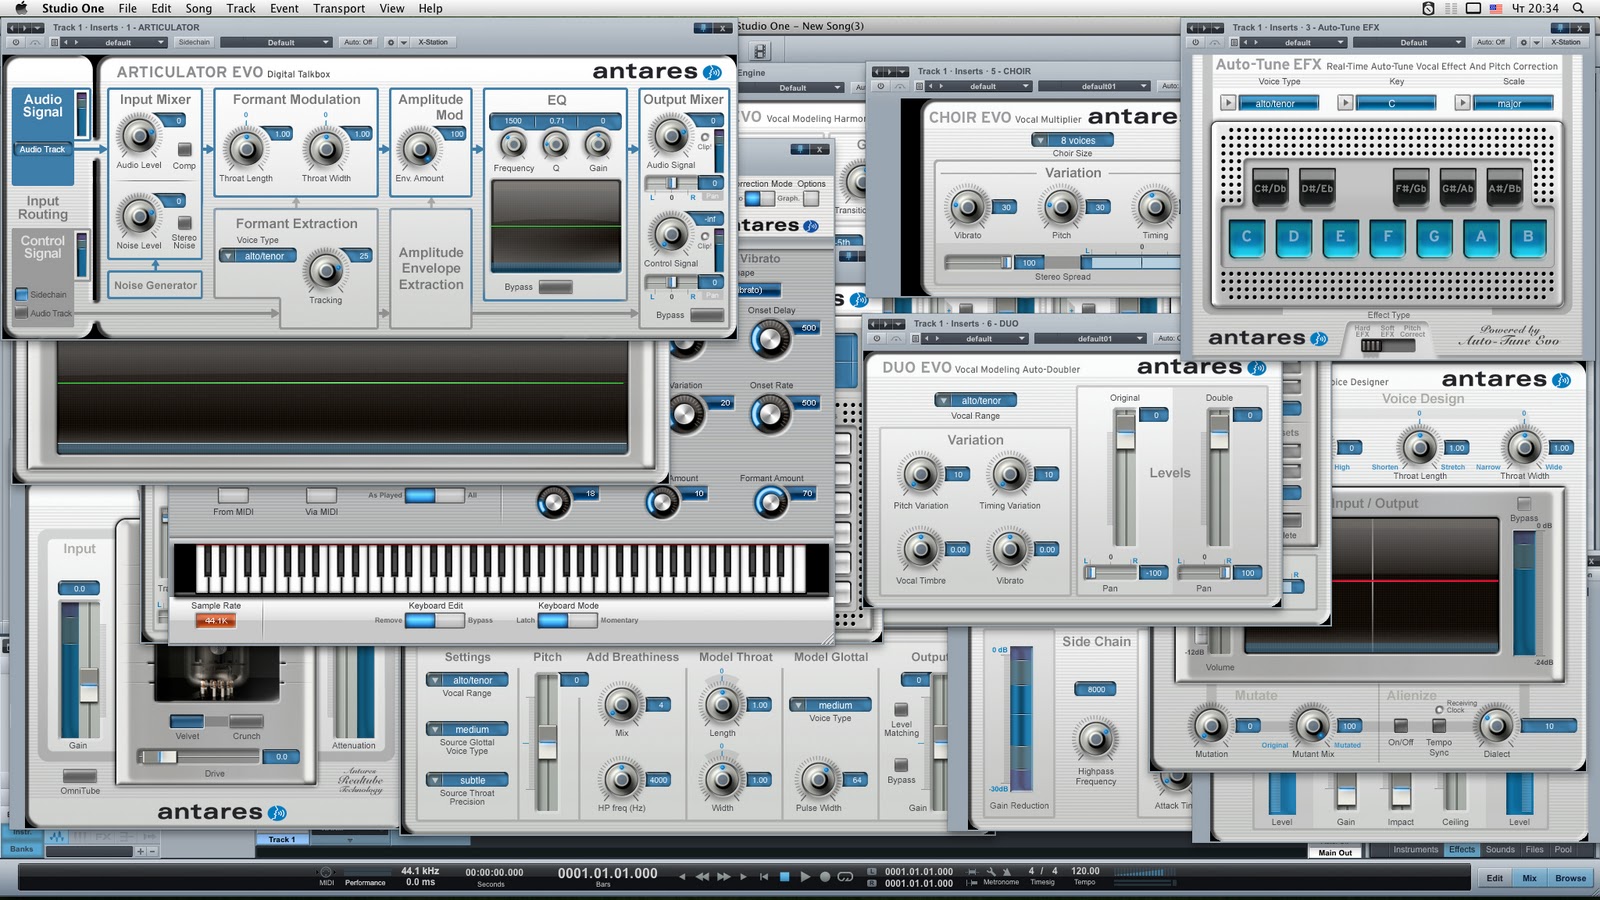Click the Fast Forward button in the transport
The height and width of the screenshot is (900, 1600).
tap(723, 876)
